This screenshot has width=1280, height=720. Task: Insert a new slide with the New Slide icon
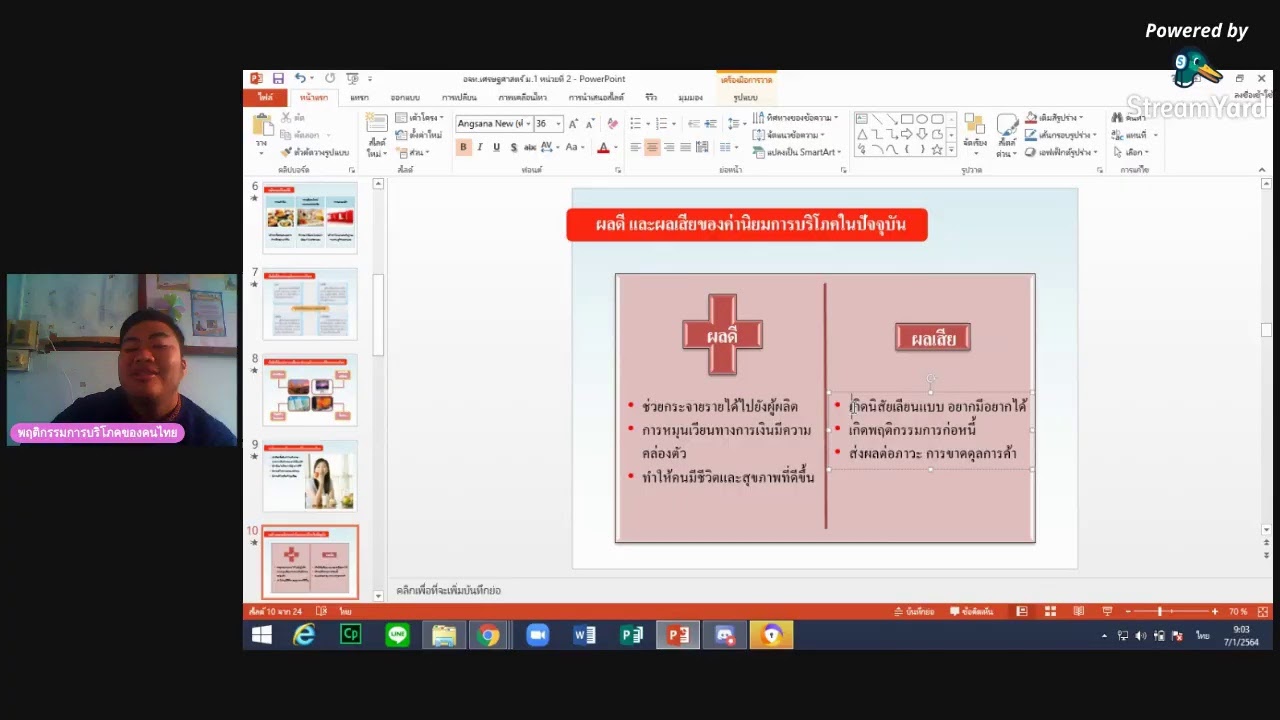(x=376, y=124)
